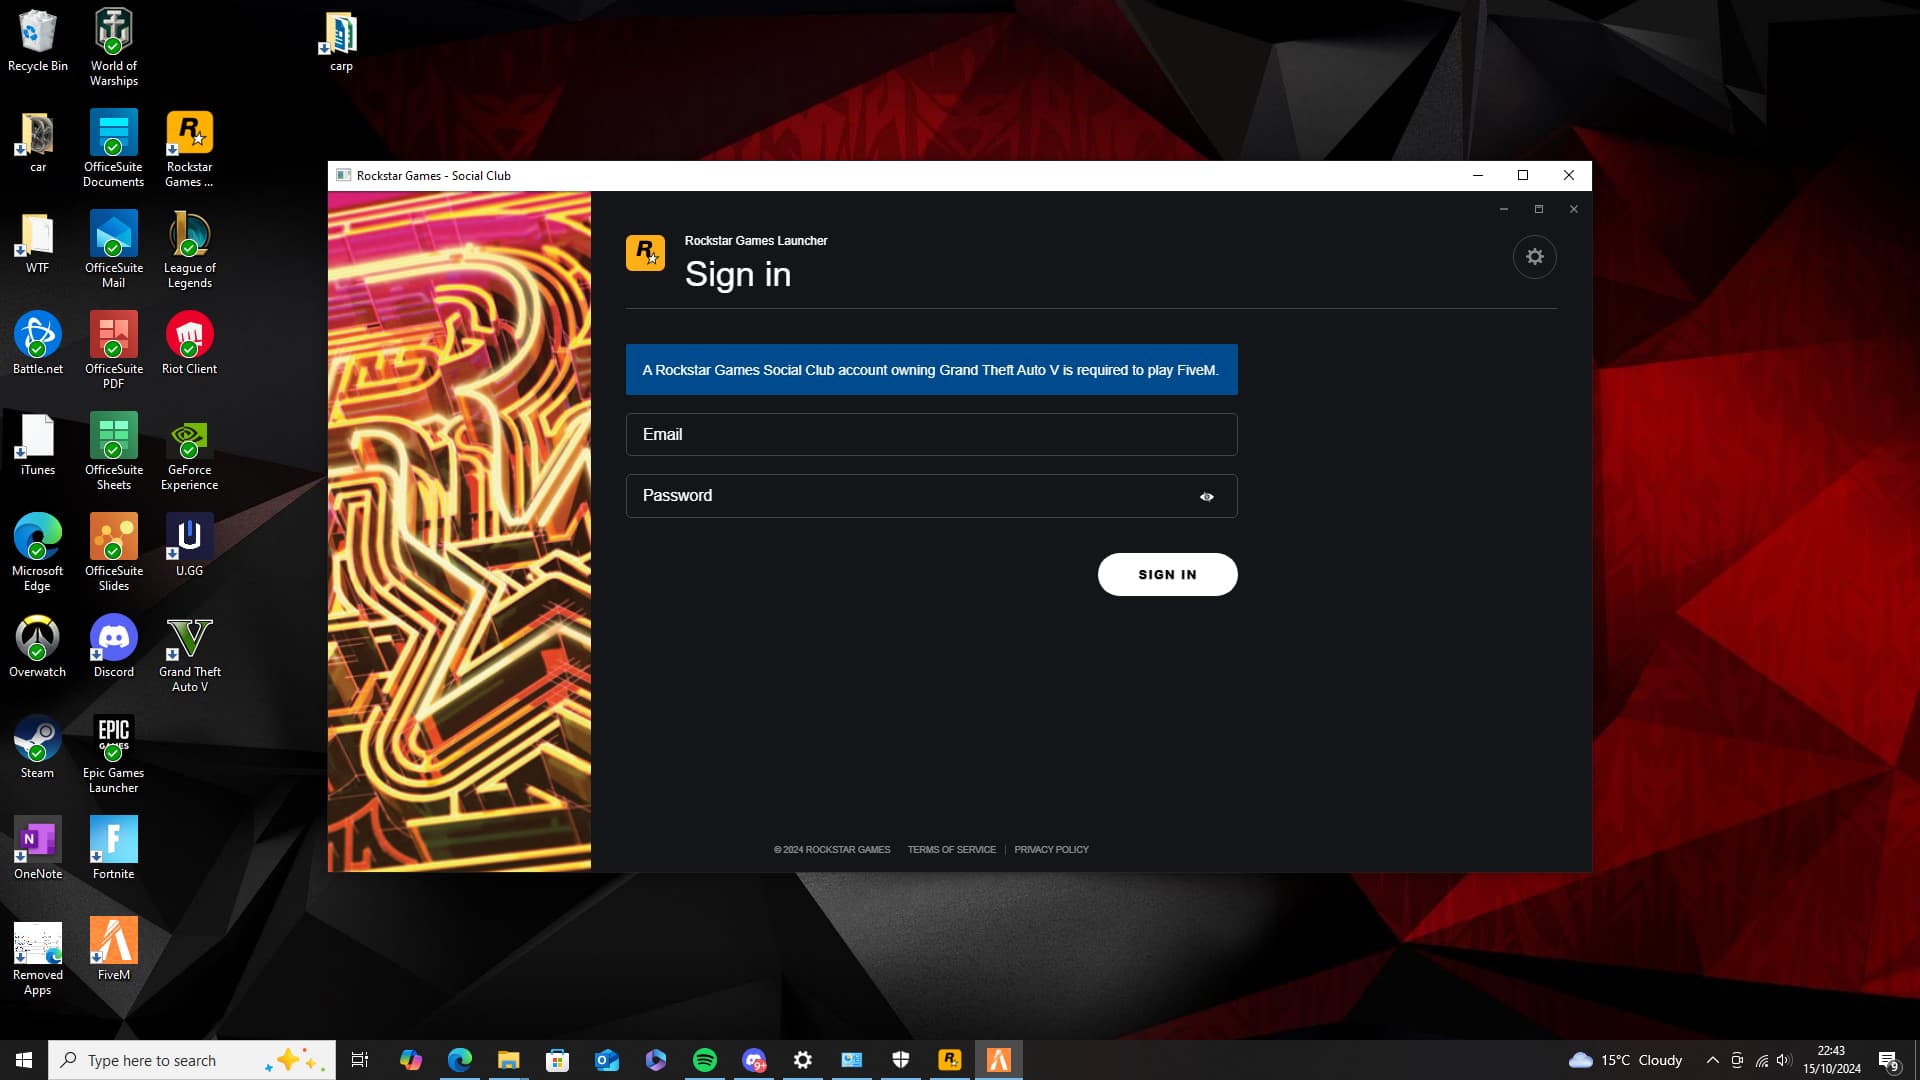The width and height of the screenshot is (1920, 1080).
Task: Select the FiveM desktop icon
Action: (x=113, y=950)
